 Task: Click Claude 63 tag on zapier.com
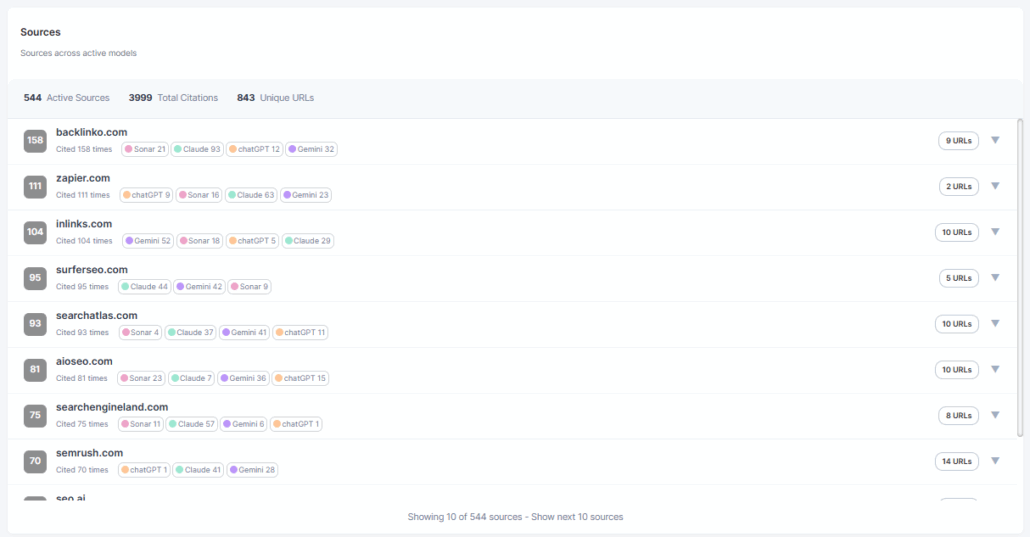pos(250,195)
